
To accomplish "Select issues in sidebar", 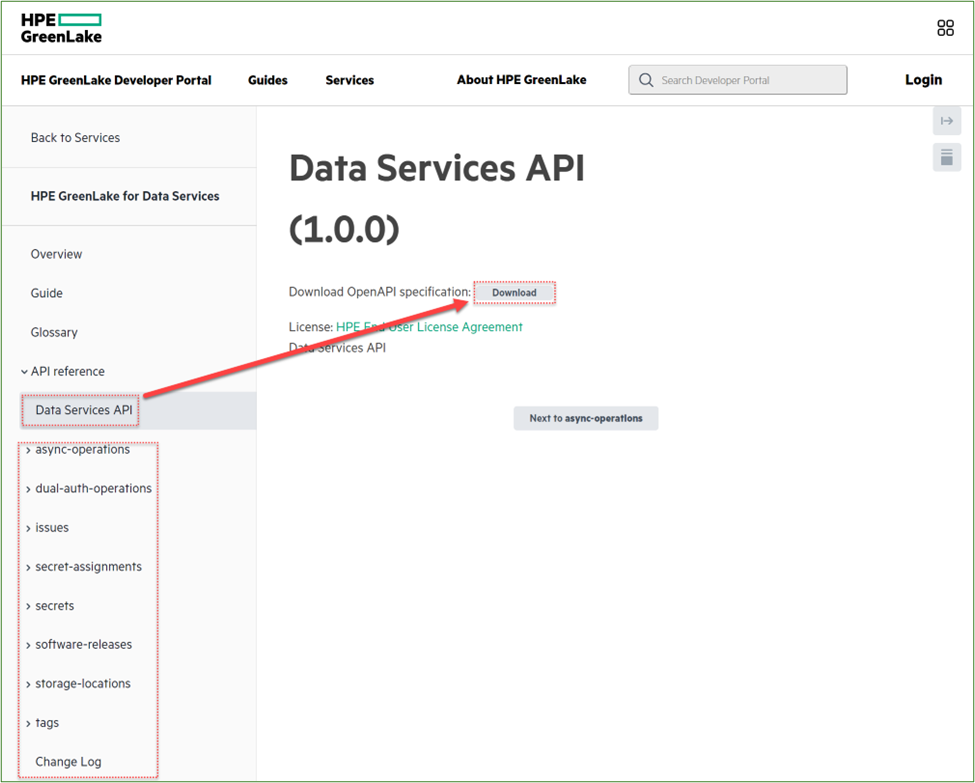I will (x=52, y=527).
